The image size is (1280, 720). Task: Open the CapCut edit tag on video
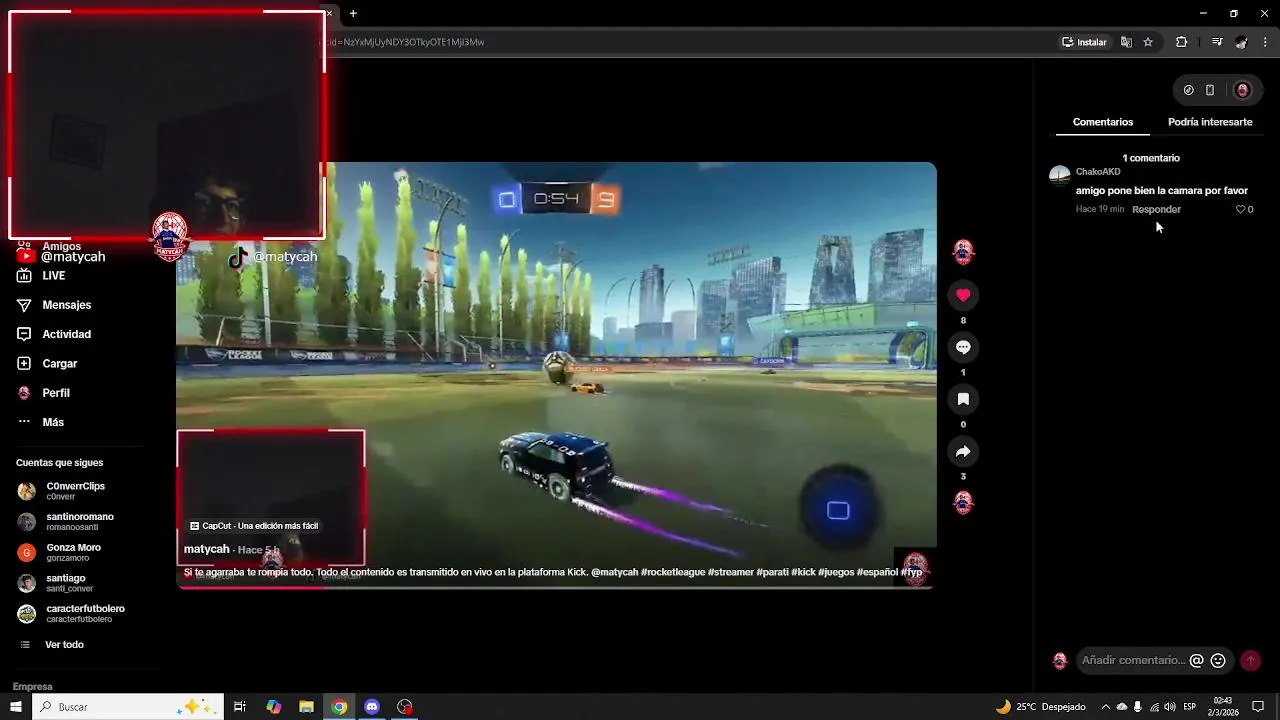pos(254,526)
